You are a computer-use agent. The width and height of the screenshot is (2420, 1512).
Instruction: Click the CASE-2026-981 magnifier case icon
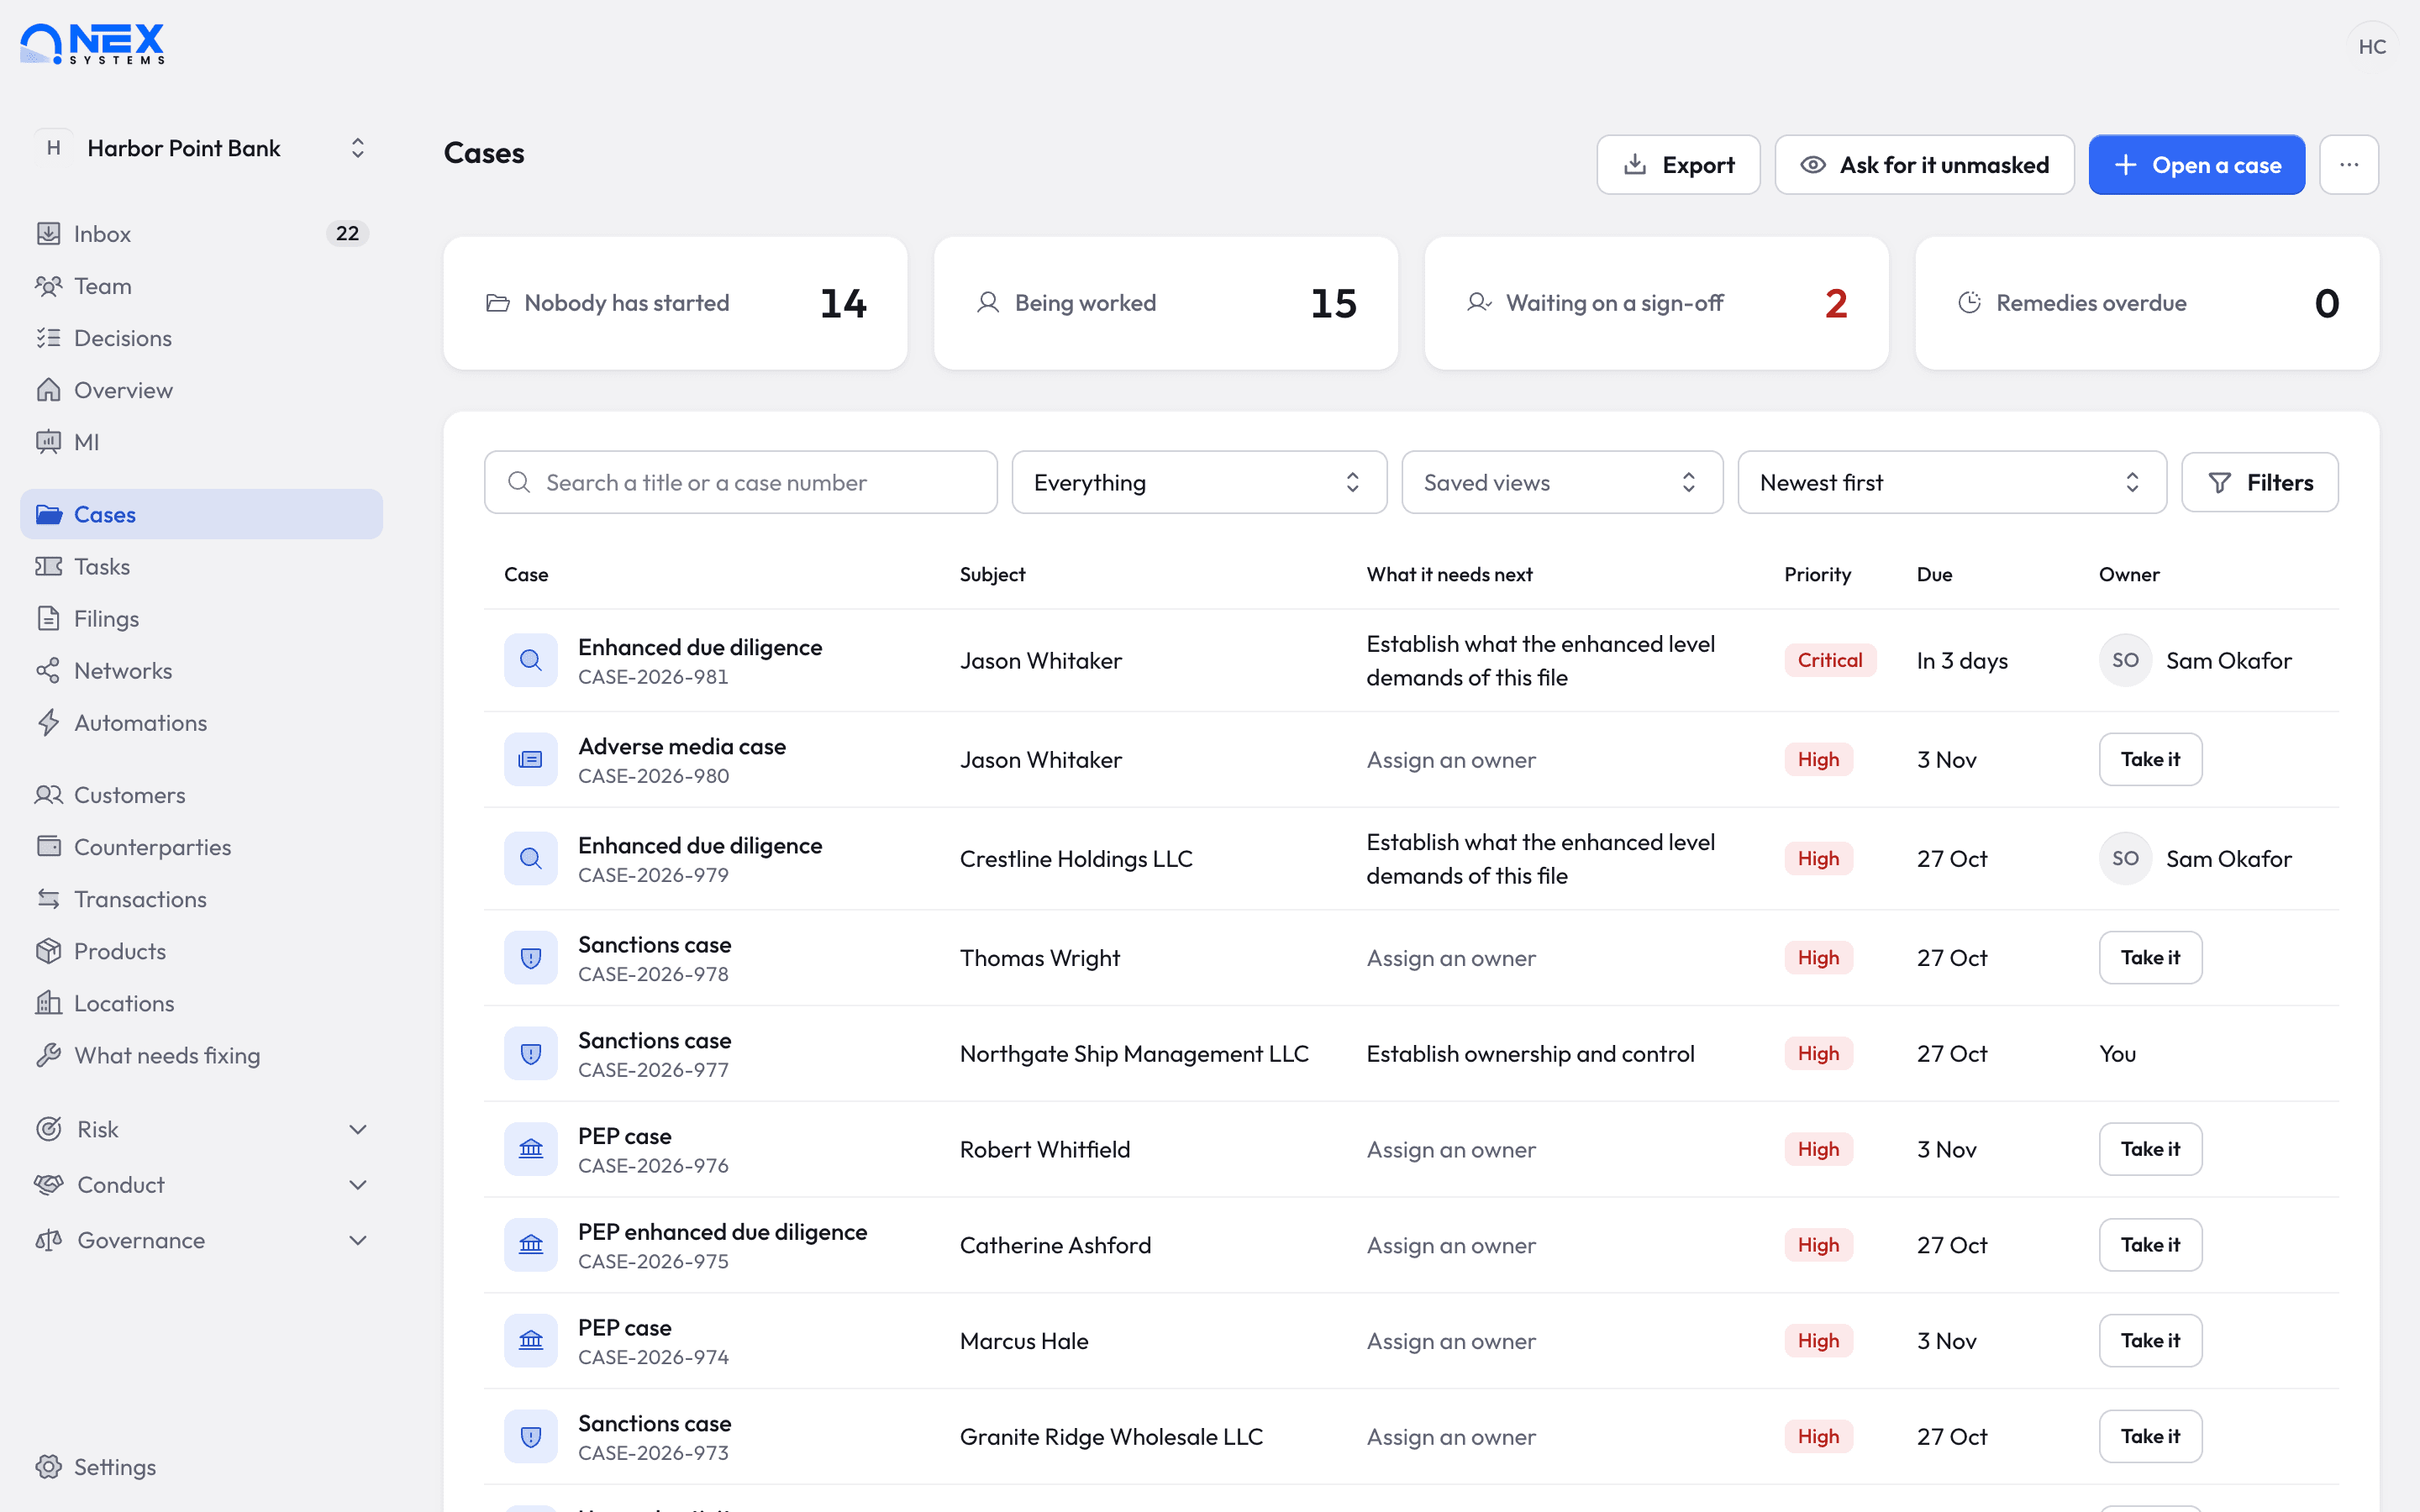click(531, 660)
